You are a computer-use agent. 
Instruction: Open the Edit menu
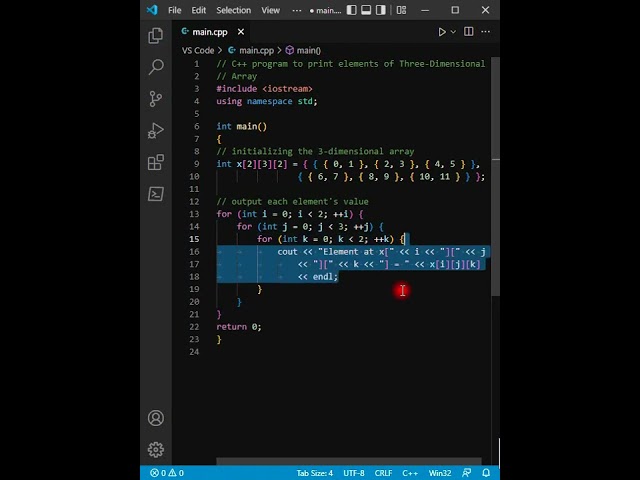[199, 10]
